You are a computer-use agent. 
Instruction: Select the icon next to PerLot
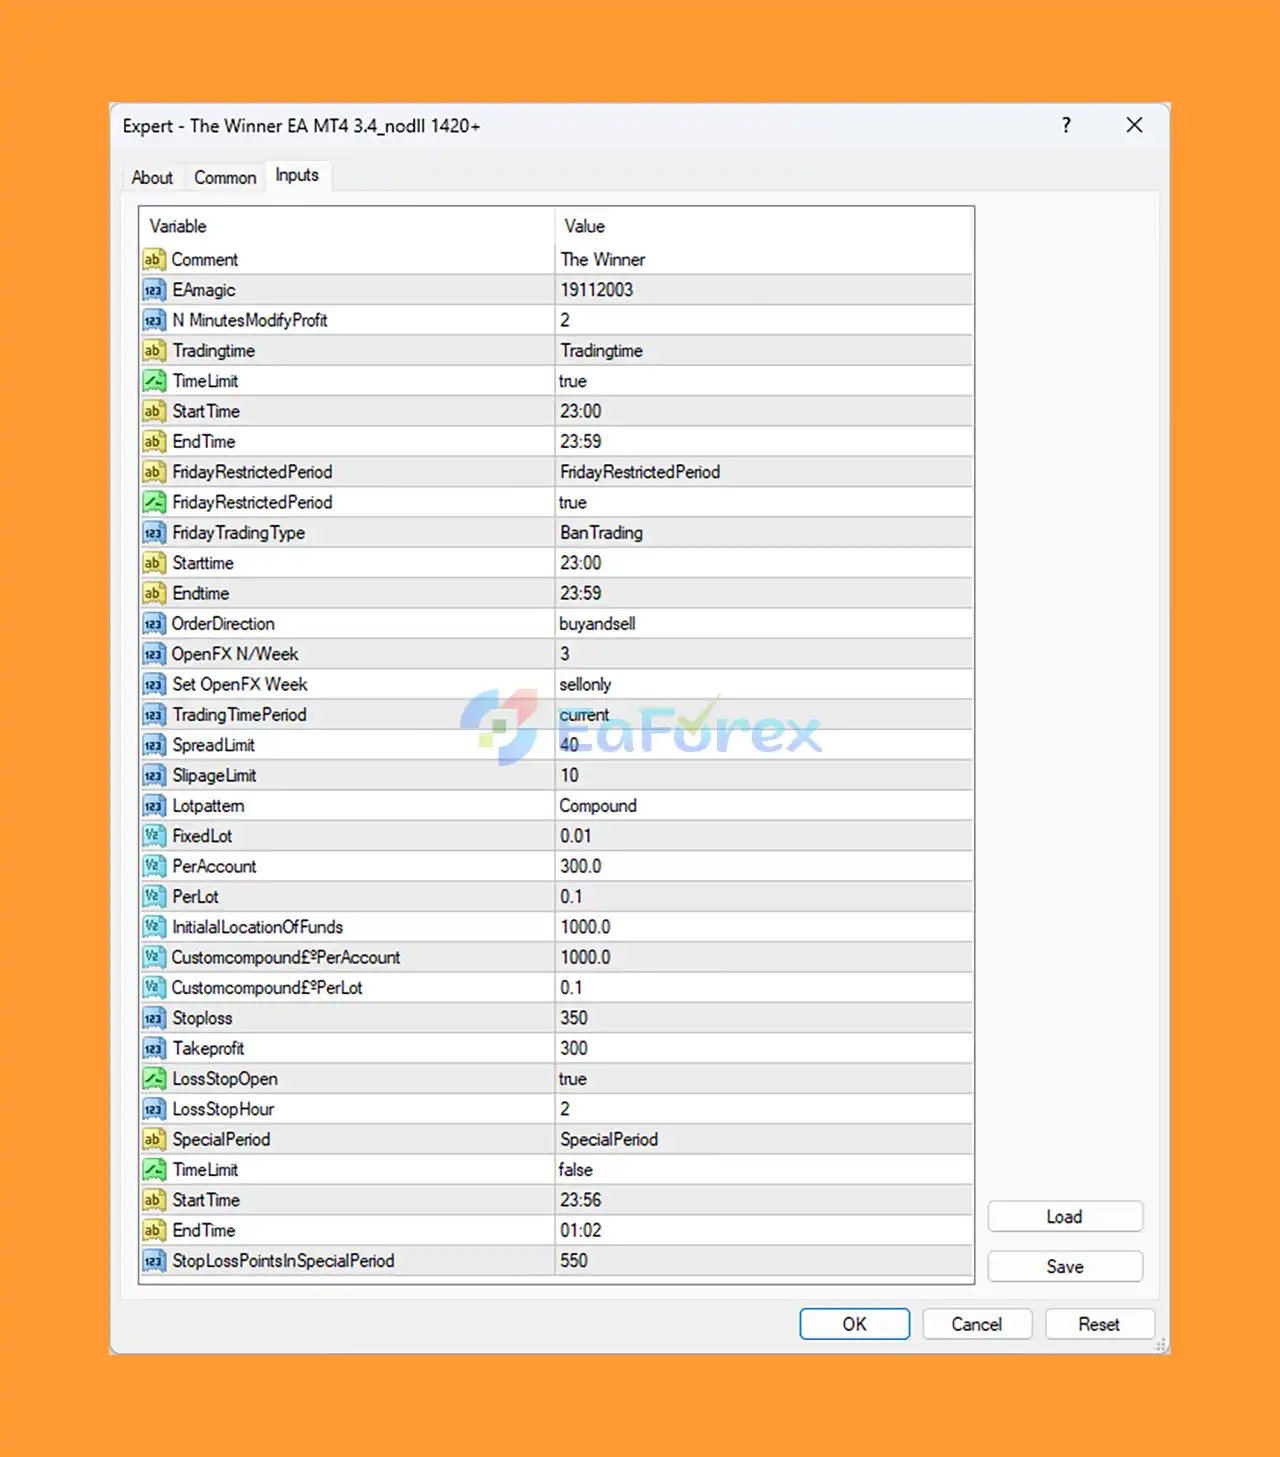click(x=153, y=897)
